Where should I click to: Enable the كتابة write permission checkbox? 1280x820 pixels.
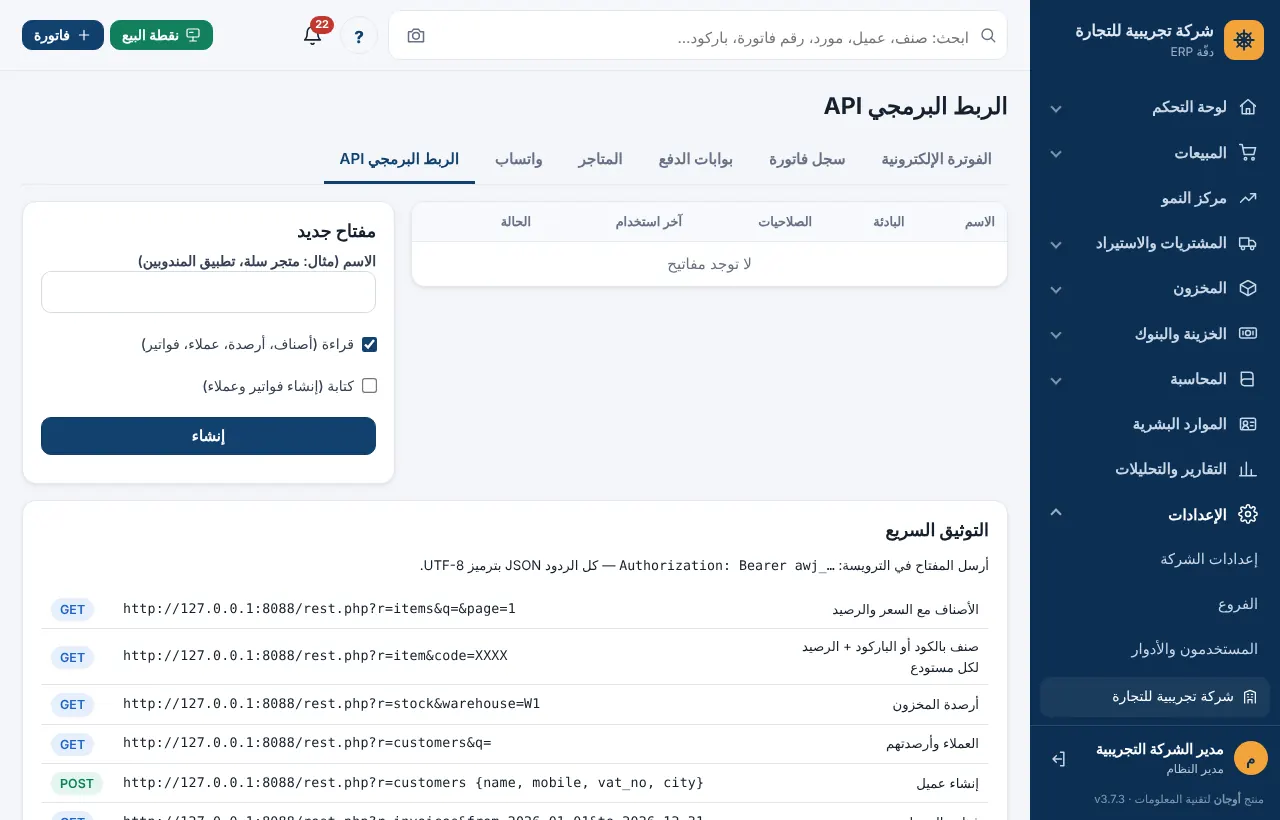(369, 385)
